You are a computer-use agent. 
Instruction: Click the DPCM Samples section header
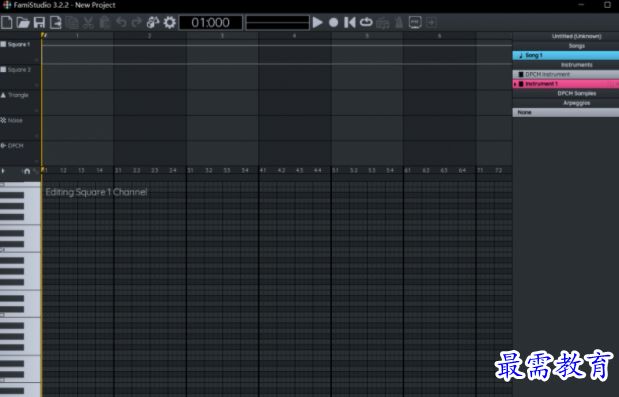(576, 94)
